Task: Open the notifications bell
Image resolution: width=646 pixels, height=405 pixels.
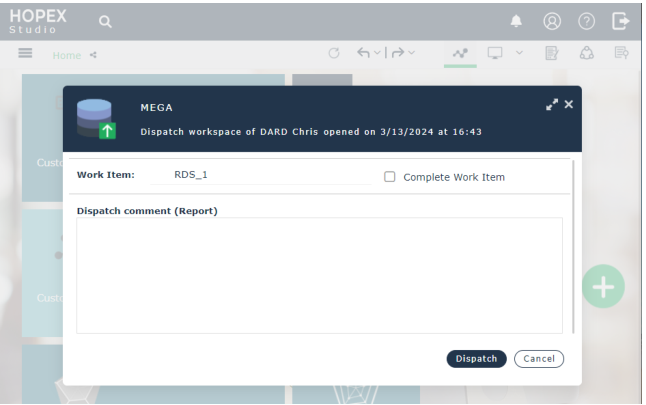Action: click(x=516, y=21)
